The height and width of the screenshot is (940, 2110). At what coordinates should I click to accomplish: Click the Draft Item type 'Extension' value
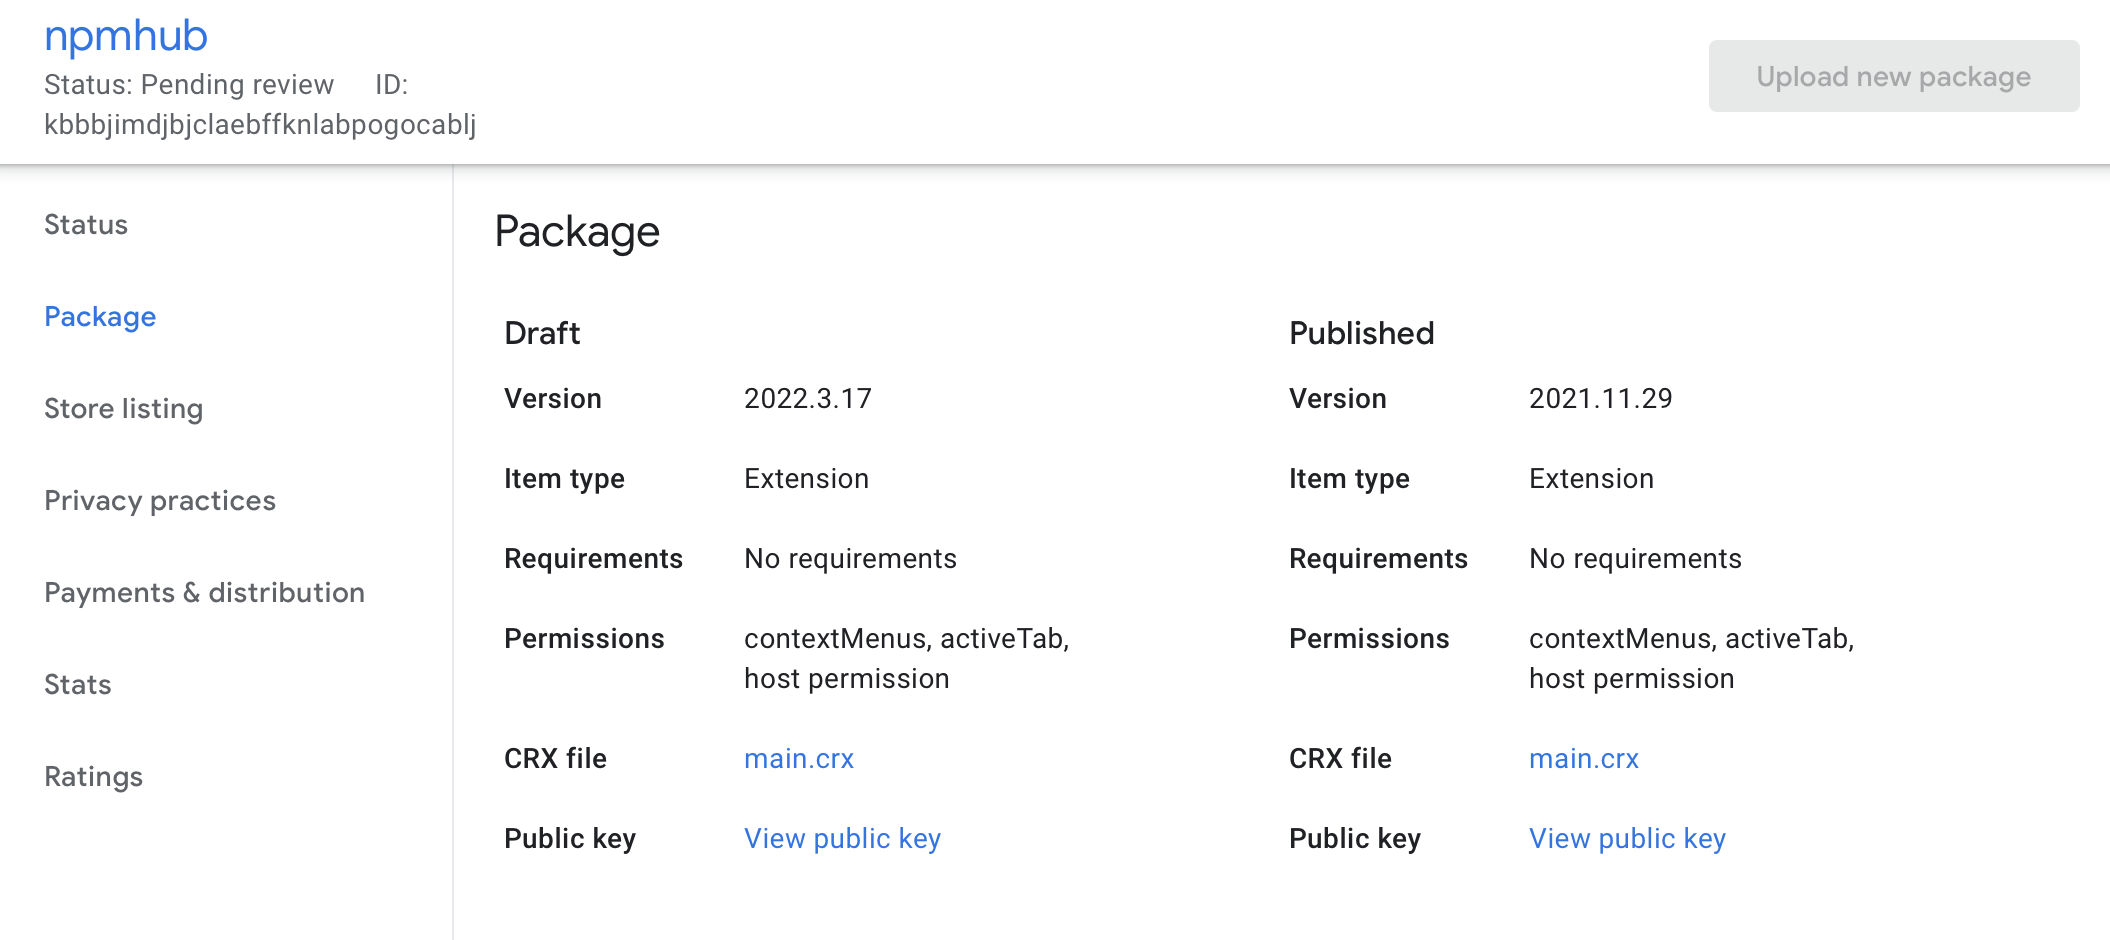807,479
